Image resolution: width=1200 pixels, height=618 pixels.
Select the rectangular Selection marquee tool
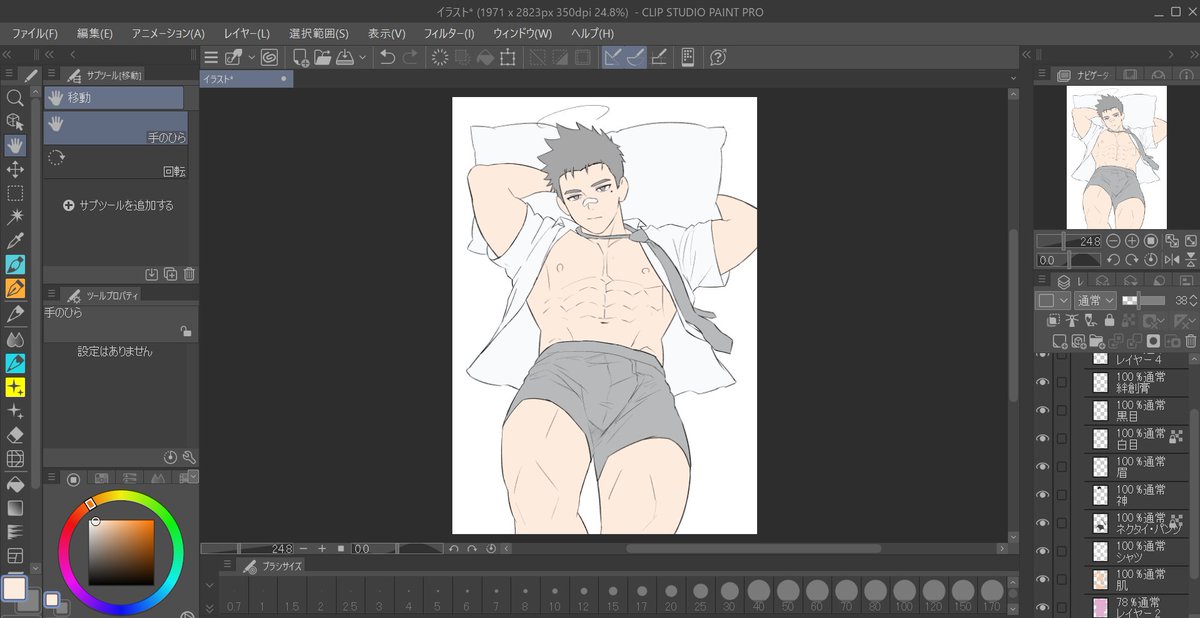click(15, 193)
